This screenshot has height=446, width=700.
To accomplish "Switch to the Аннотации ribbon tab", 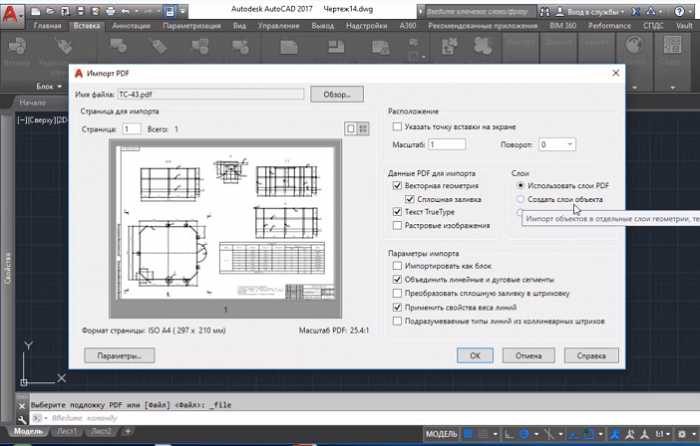I will point(131,26).
